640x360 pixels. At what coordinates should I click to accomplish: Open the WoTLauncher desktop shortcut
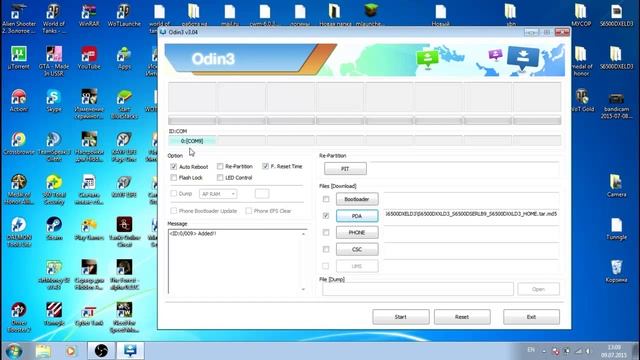pyautogui.click(x=124, y=16)
